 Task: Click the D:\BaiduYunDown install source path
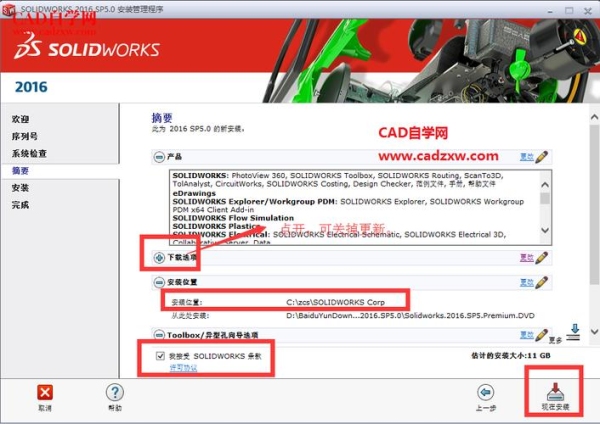click(410, 316)
